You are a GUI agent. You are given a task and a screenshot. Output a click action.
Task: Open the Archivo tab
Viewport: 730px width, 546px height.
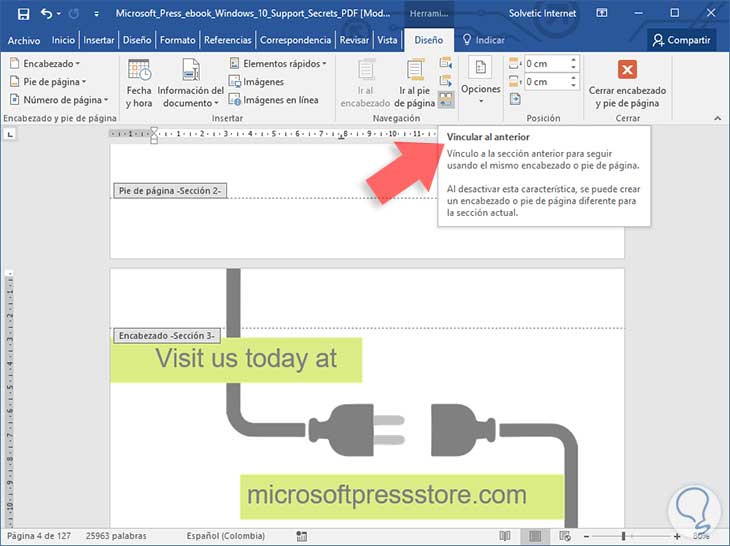pyautogui.click(x=24, y=40)
